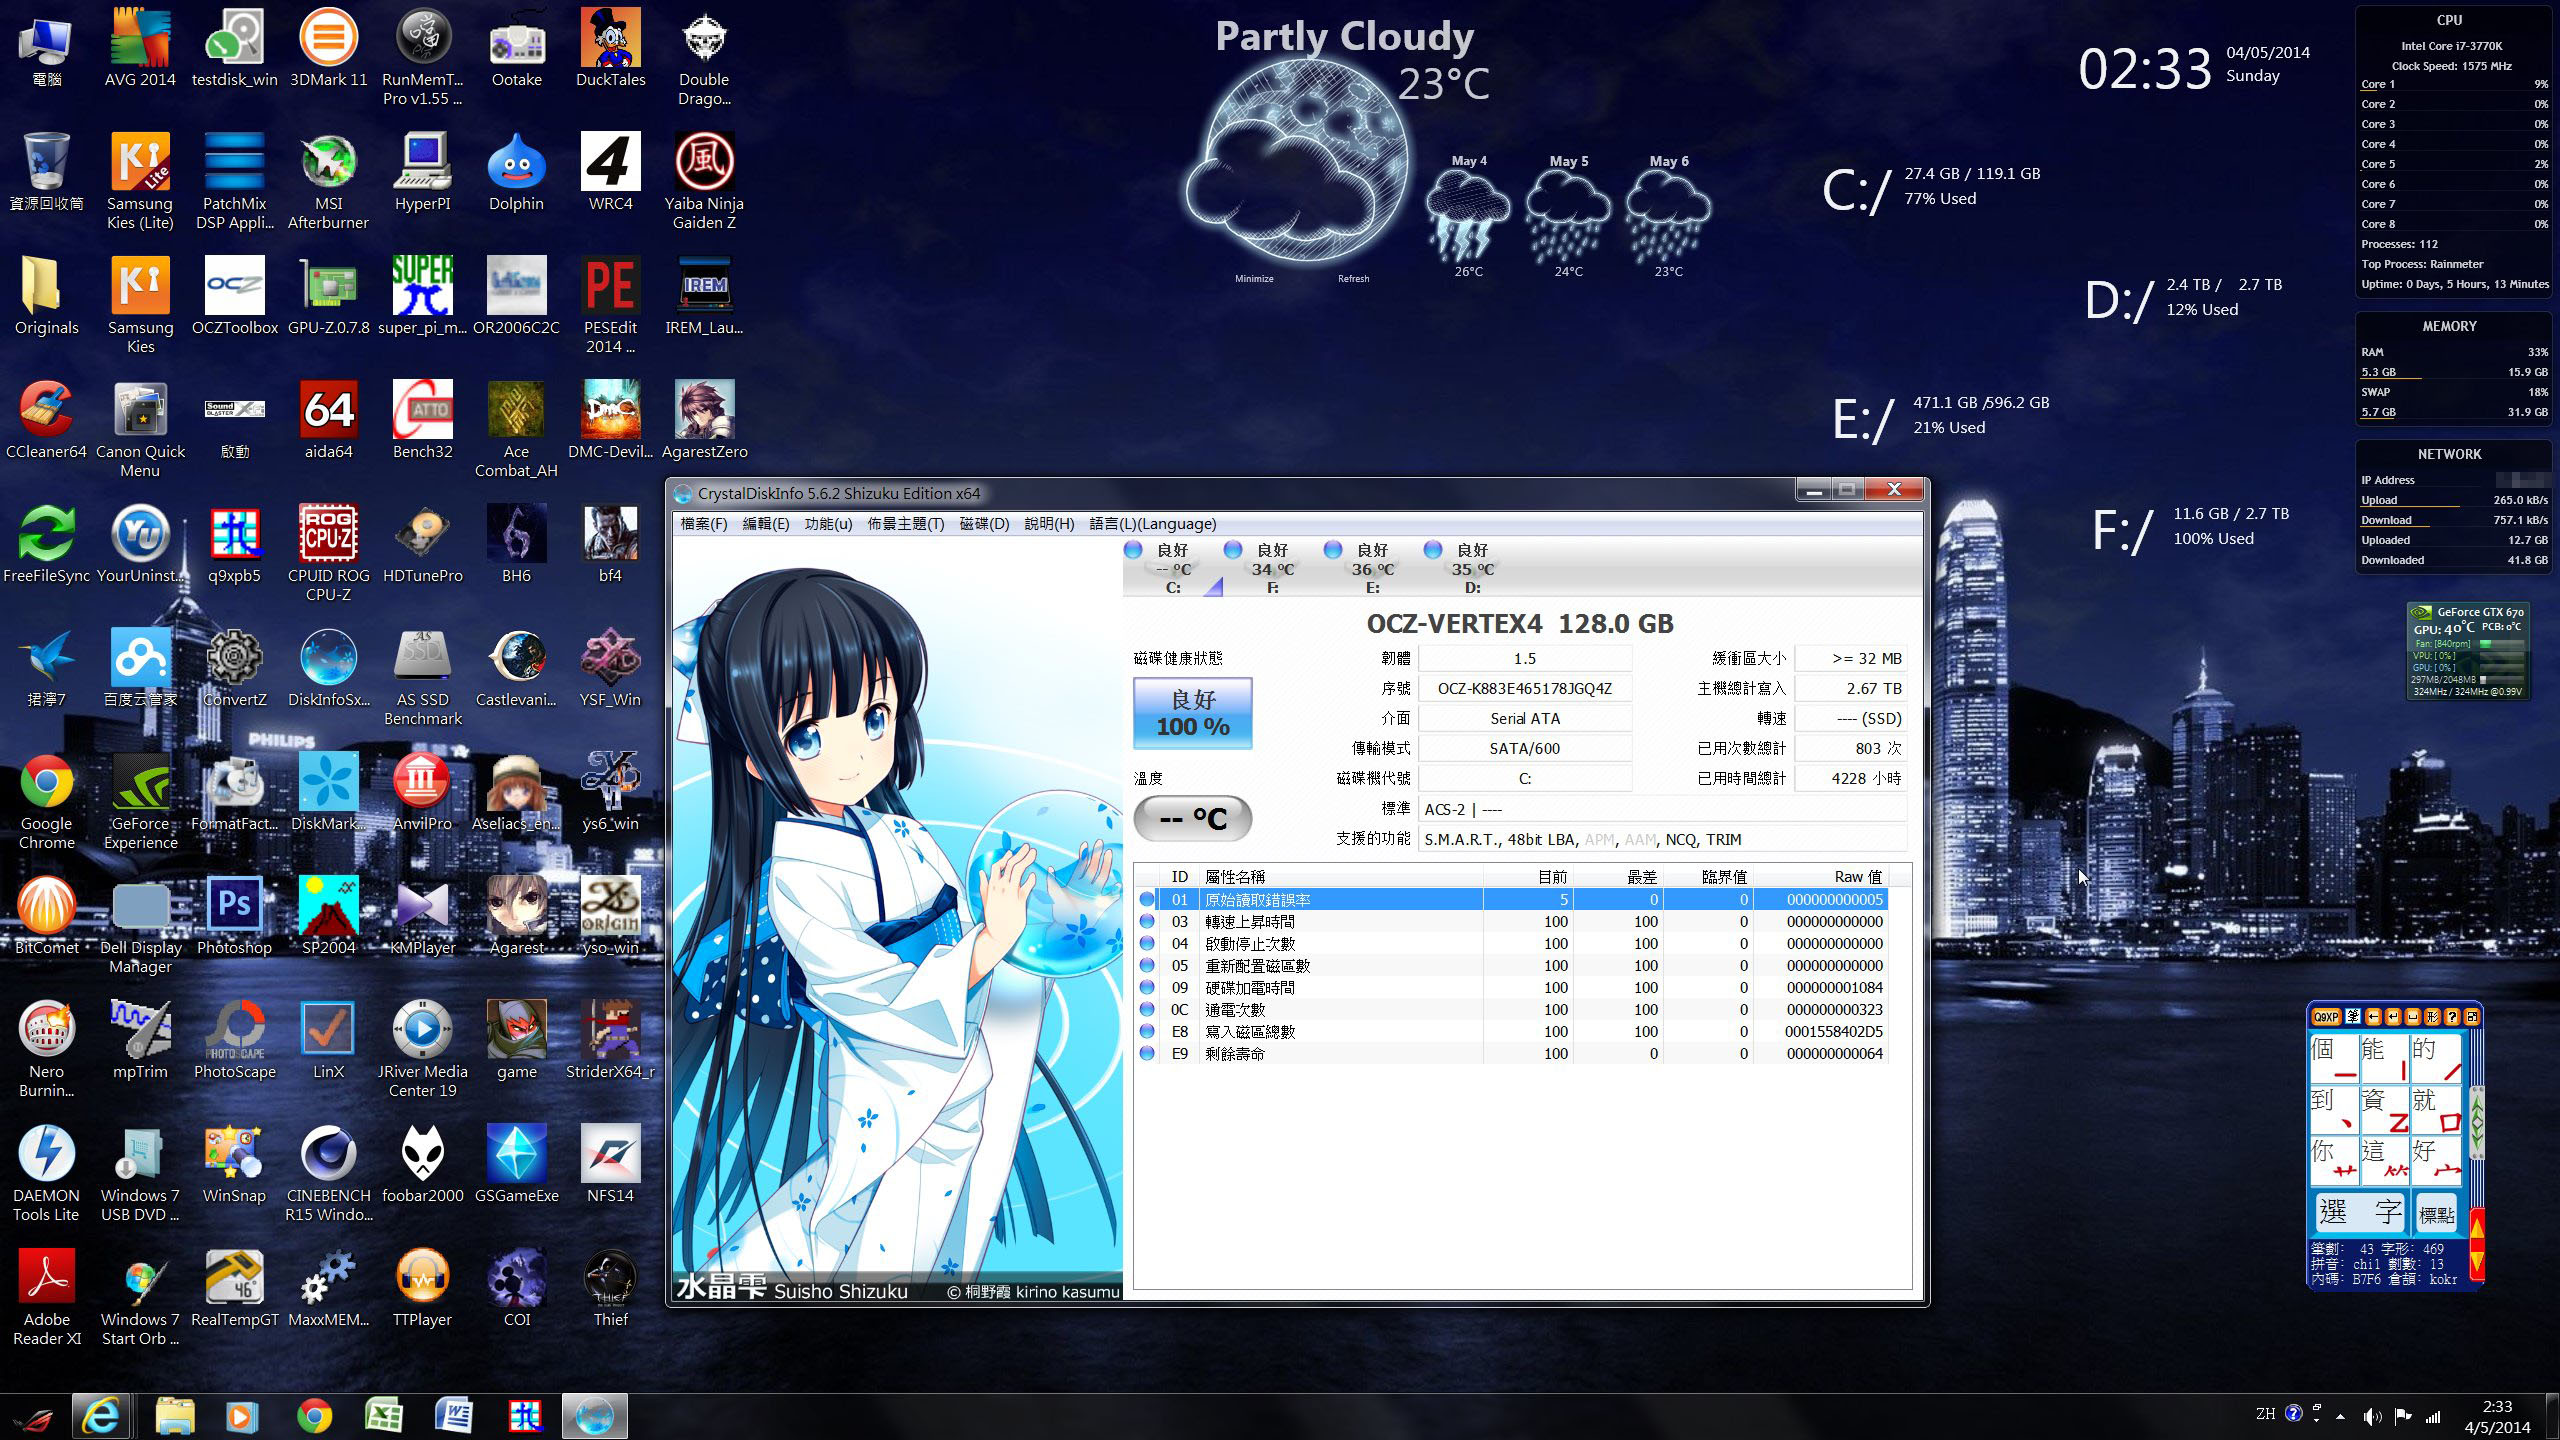This screenshot has width=2560, height=1440.
Task: Open CINEBENCH R15 desktop icon
Action: click(328, 1174)
